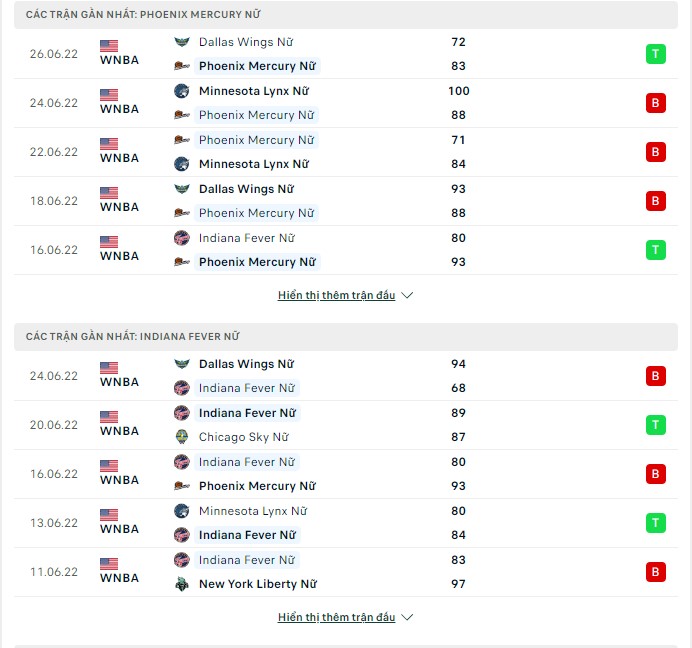Expand more Indiana Fever matches chevron
692x648 pixels.
(407, 617)
